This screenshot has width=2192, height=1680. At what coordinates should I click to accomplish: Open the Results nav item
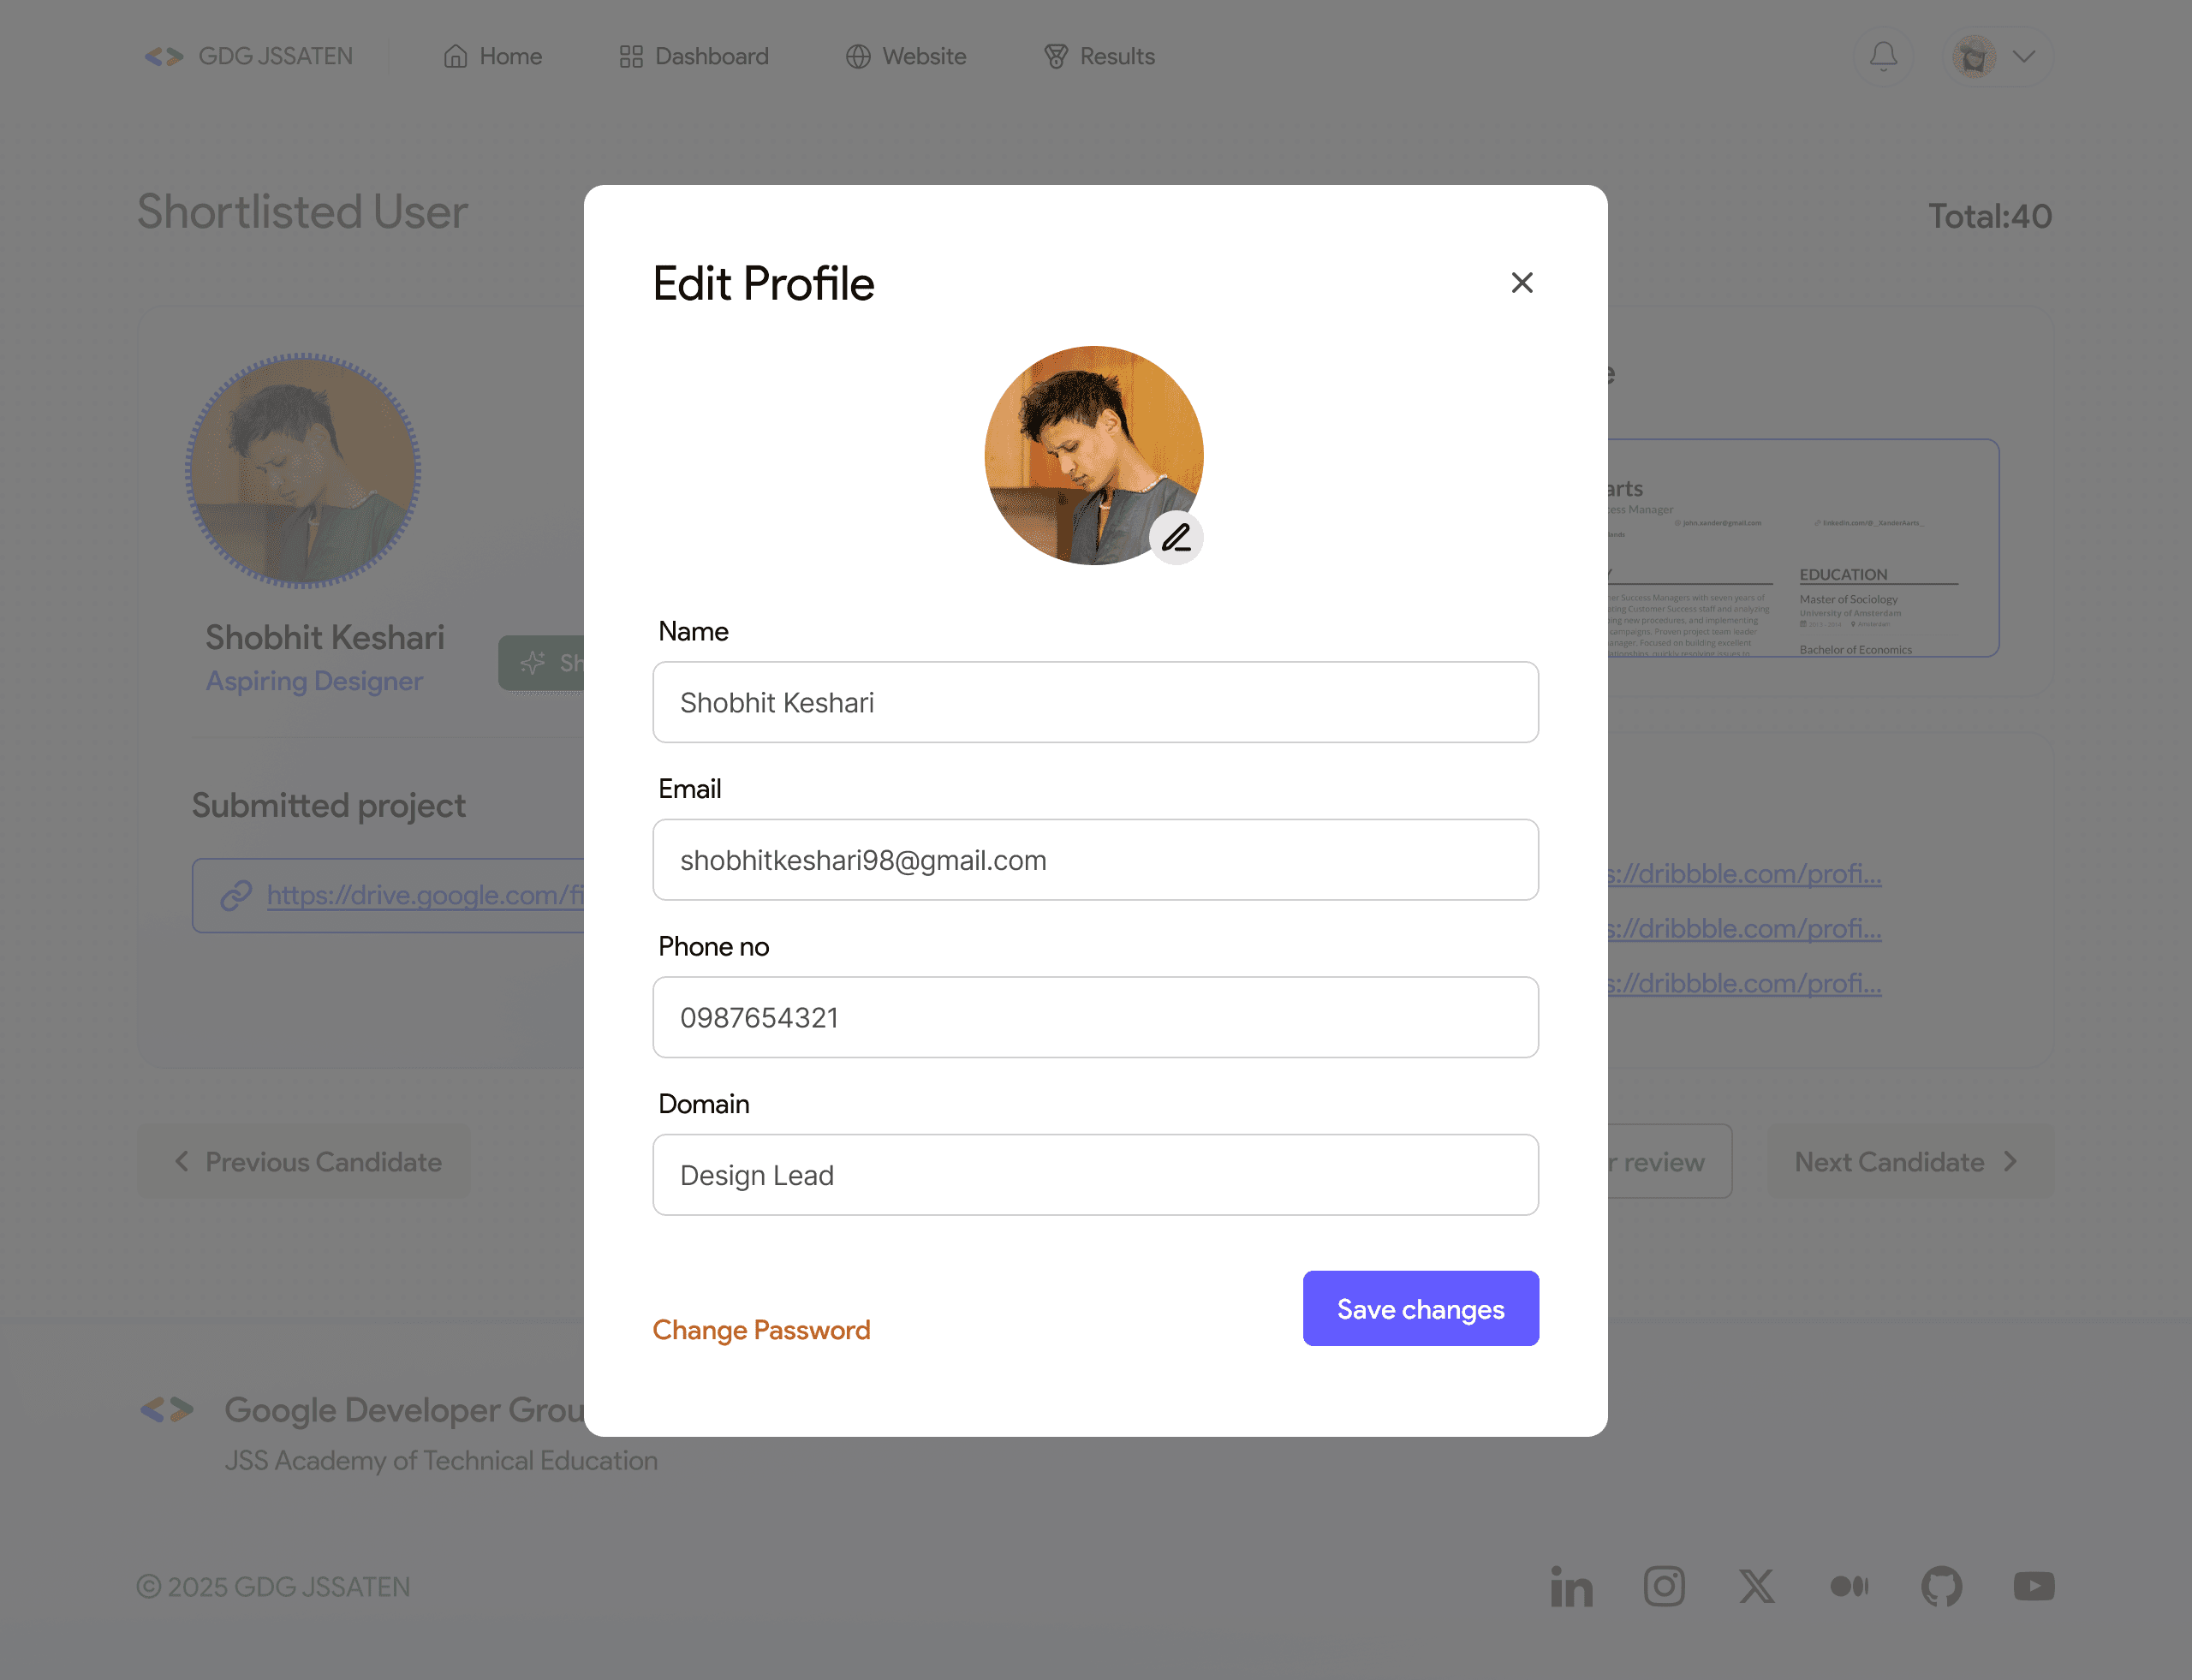pyautogui.click(x=1099, y=56)
